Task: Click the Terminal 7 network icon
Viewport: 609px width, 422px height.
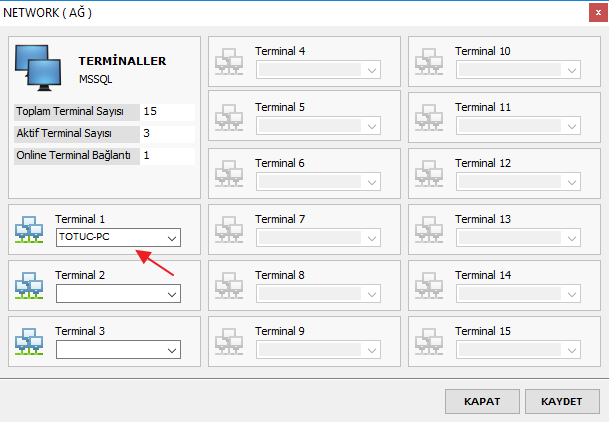Action: (x=229, y=229)
